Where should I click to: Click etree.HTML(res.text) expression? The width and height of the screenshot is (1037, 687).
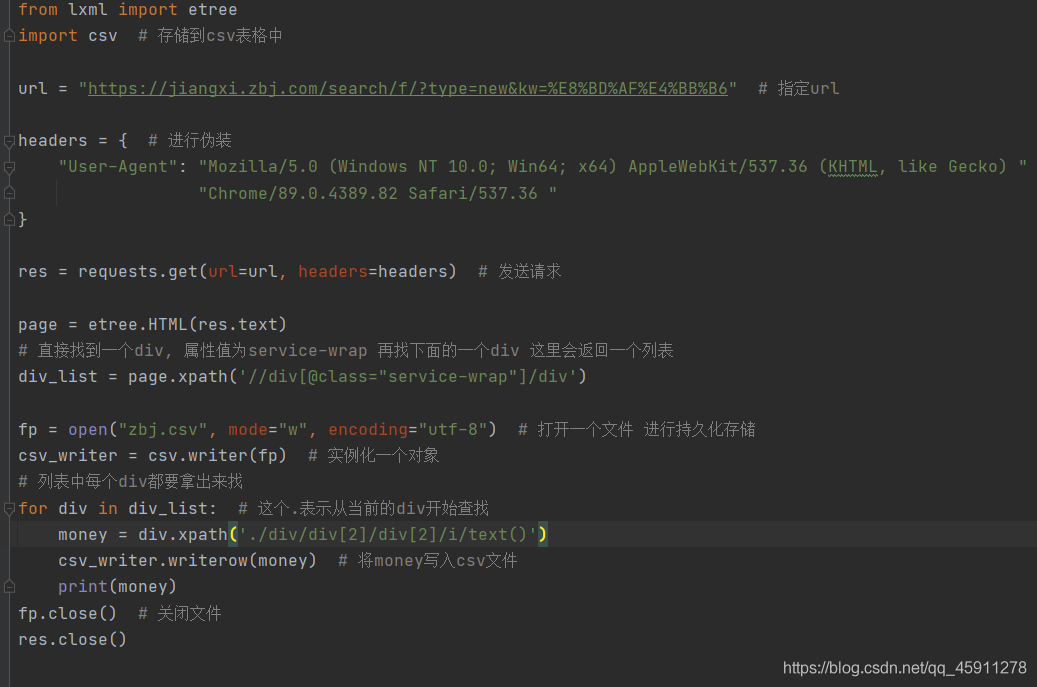click(x=187, y=325)
